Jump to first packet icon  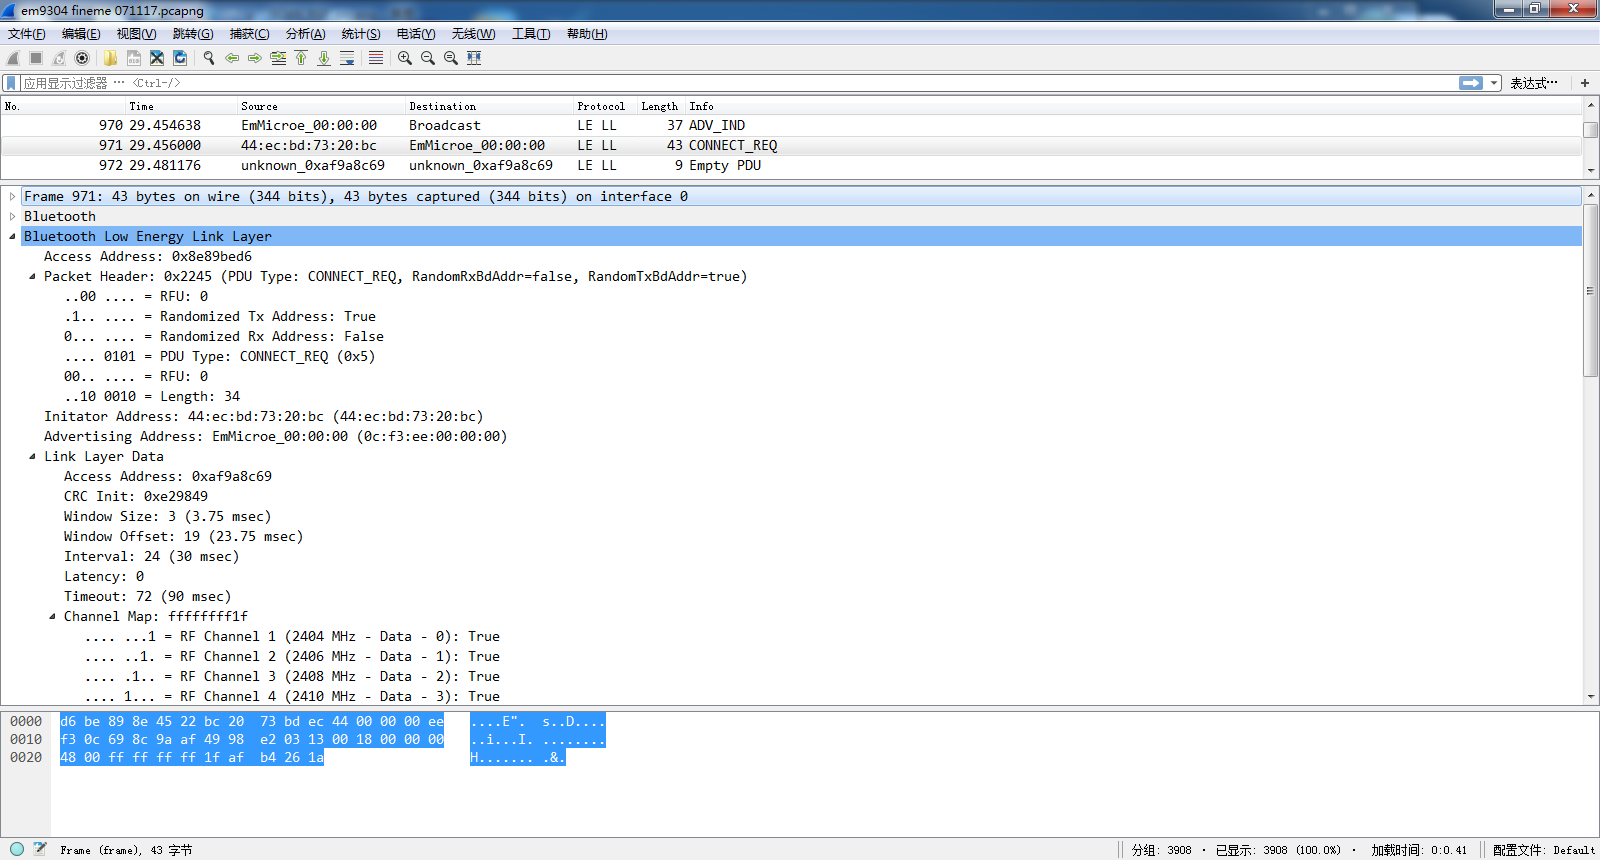[301, 58]
